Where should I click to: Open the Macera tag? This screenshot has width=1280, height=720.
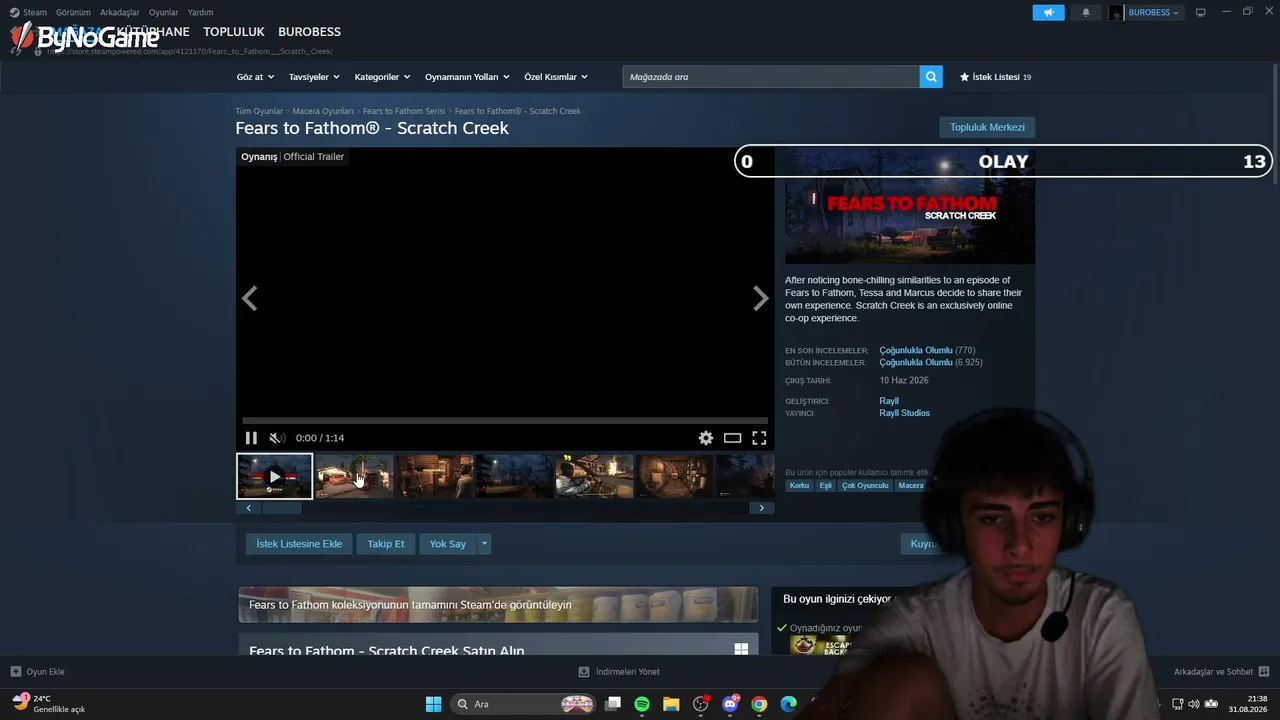tap(911, 486)
